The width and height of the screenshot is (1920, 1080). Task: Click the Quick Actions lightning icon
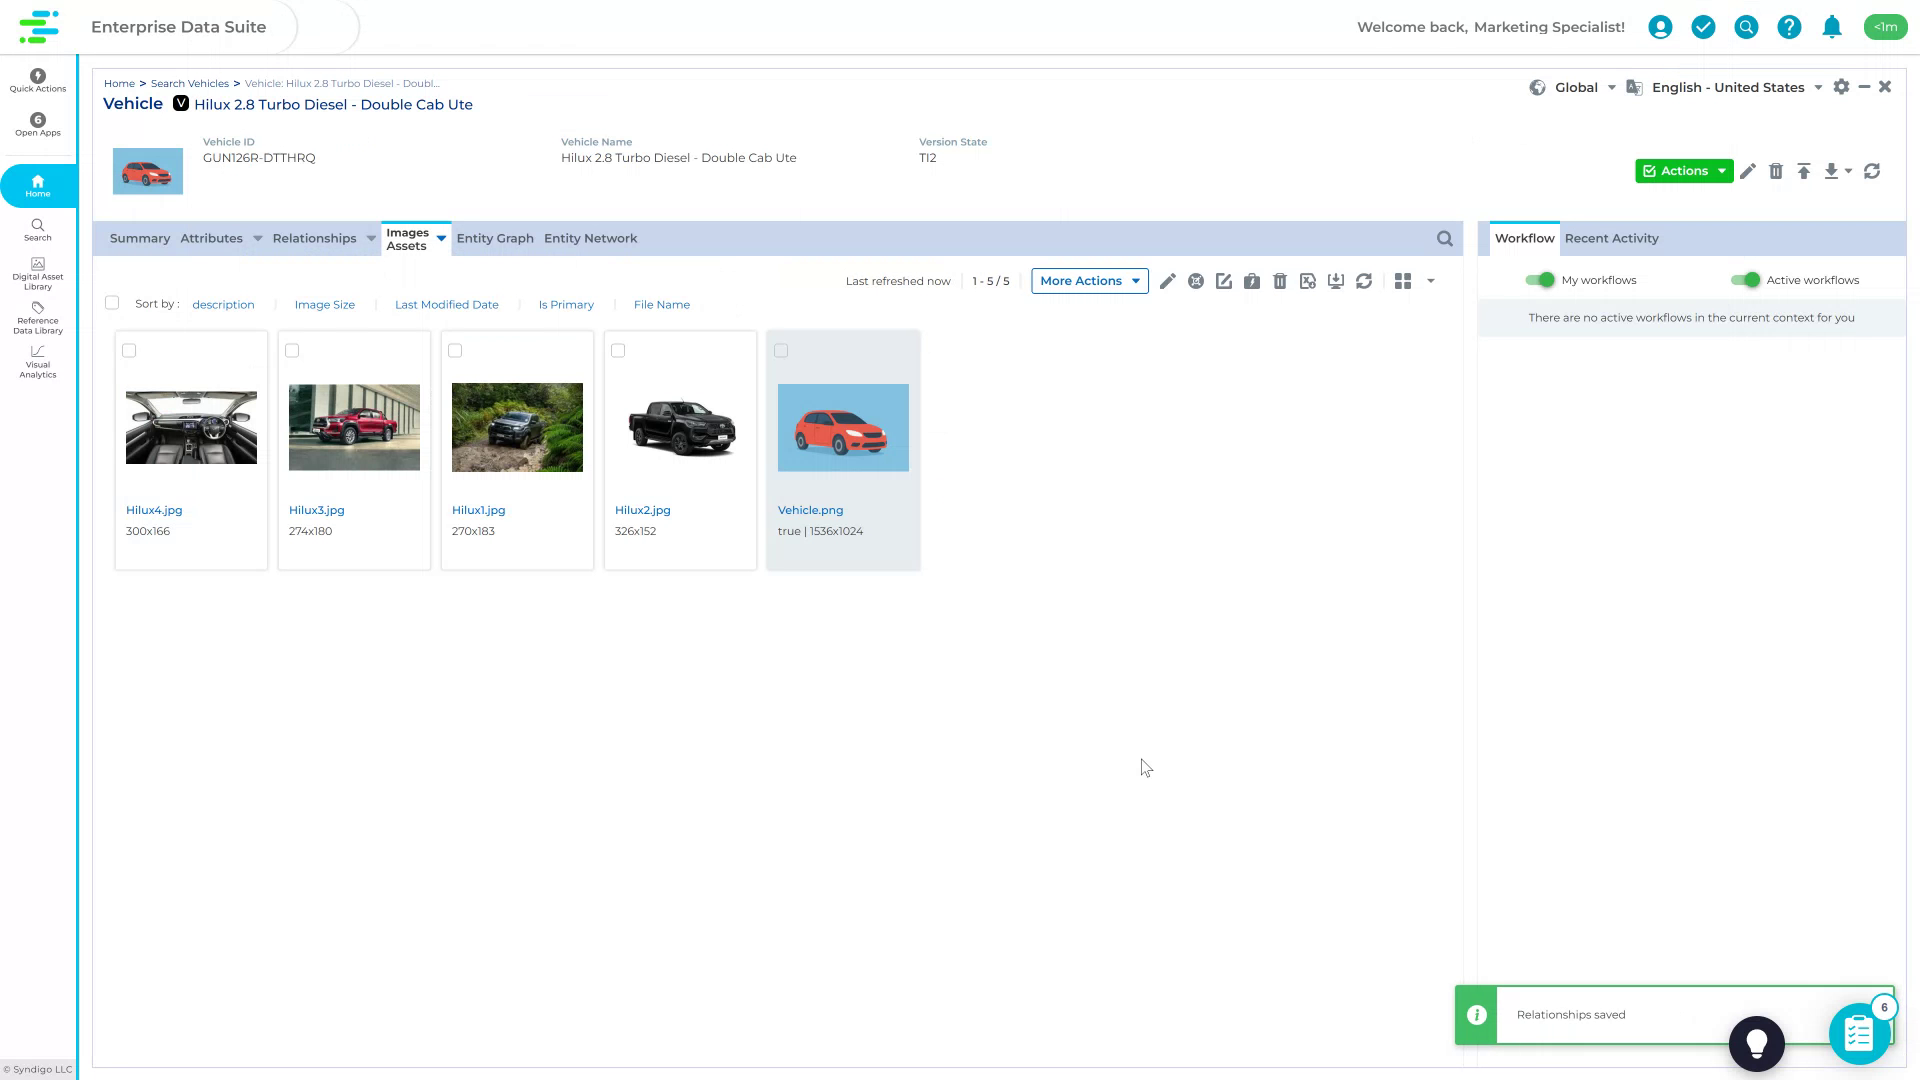pyautogui.click(x=37, y=76)
